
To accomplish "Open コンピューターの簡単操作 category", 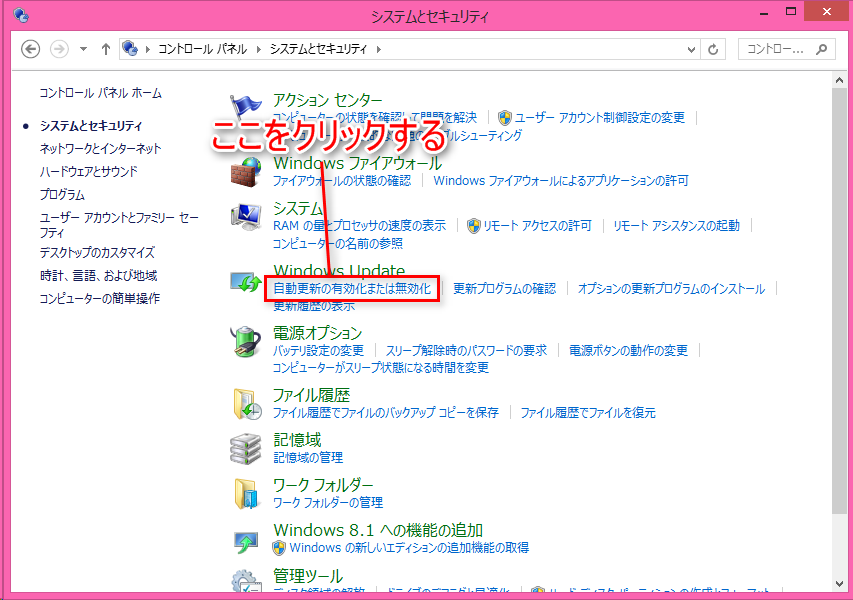I will 100,298.
